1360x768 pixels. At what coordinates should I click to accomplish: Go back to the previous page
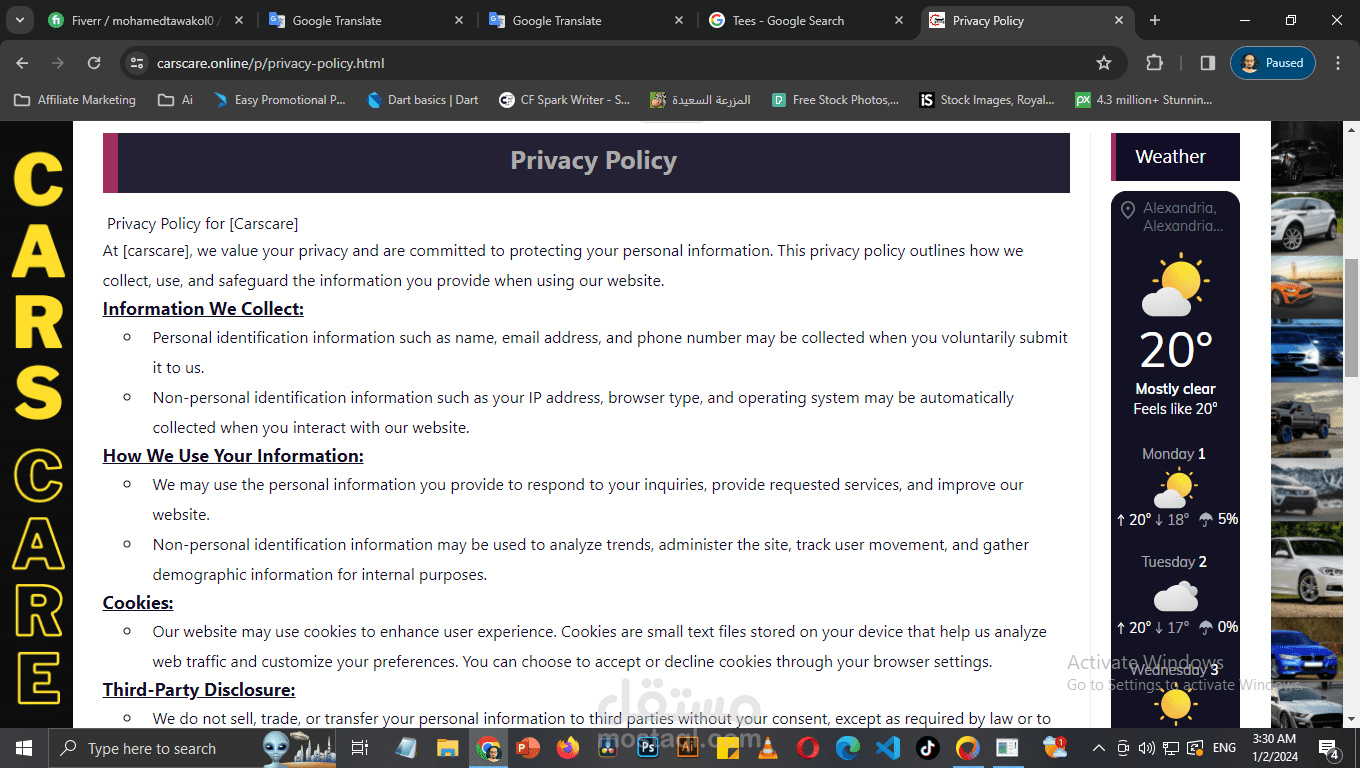pyautogui.click(x=22, y=63)
